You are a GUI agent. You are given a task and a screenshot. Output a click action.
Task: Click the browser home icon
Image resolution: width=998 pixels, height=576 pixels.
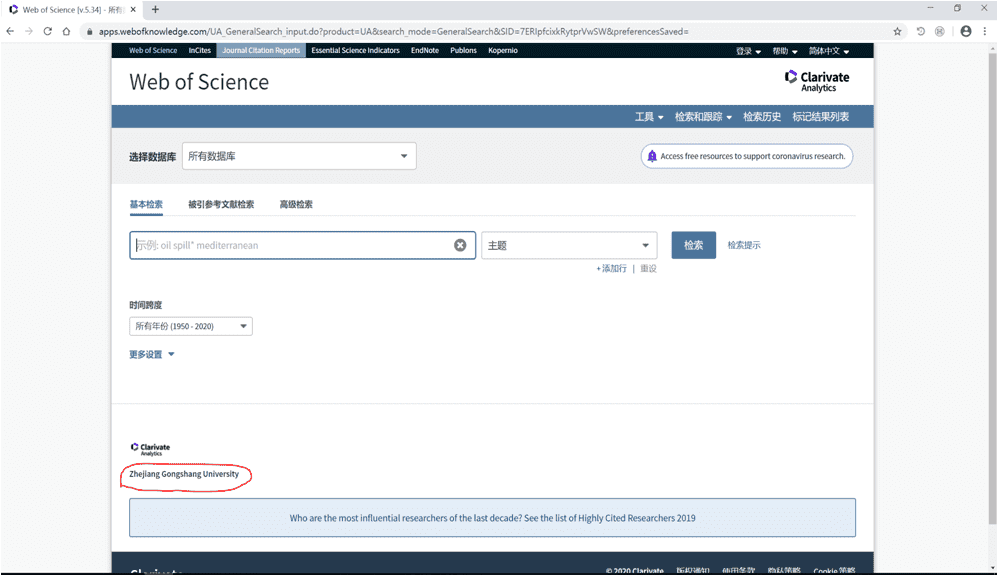66,31
